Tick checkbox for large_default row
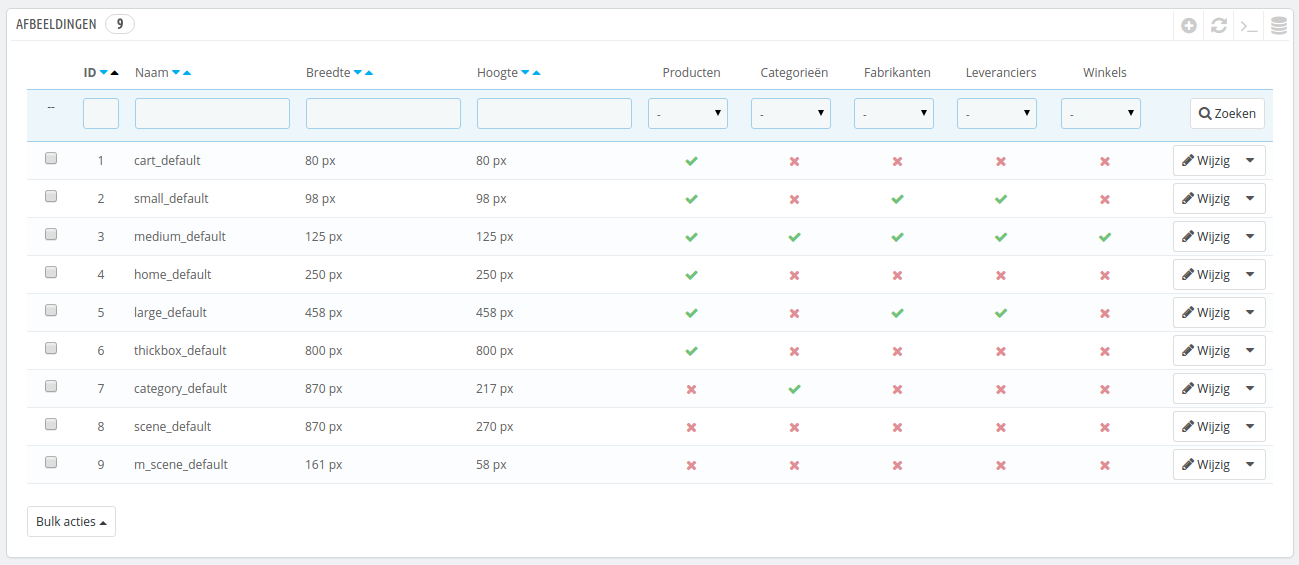 (x=51, y=310)
